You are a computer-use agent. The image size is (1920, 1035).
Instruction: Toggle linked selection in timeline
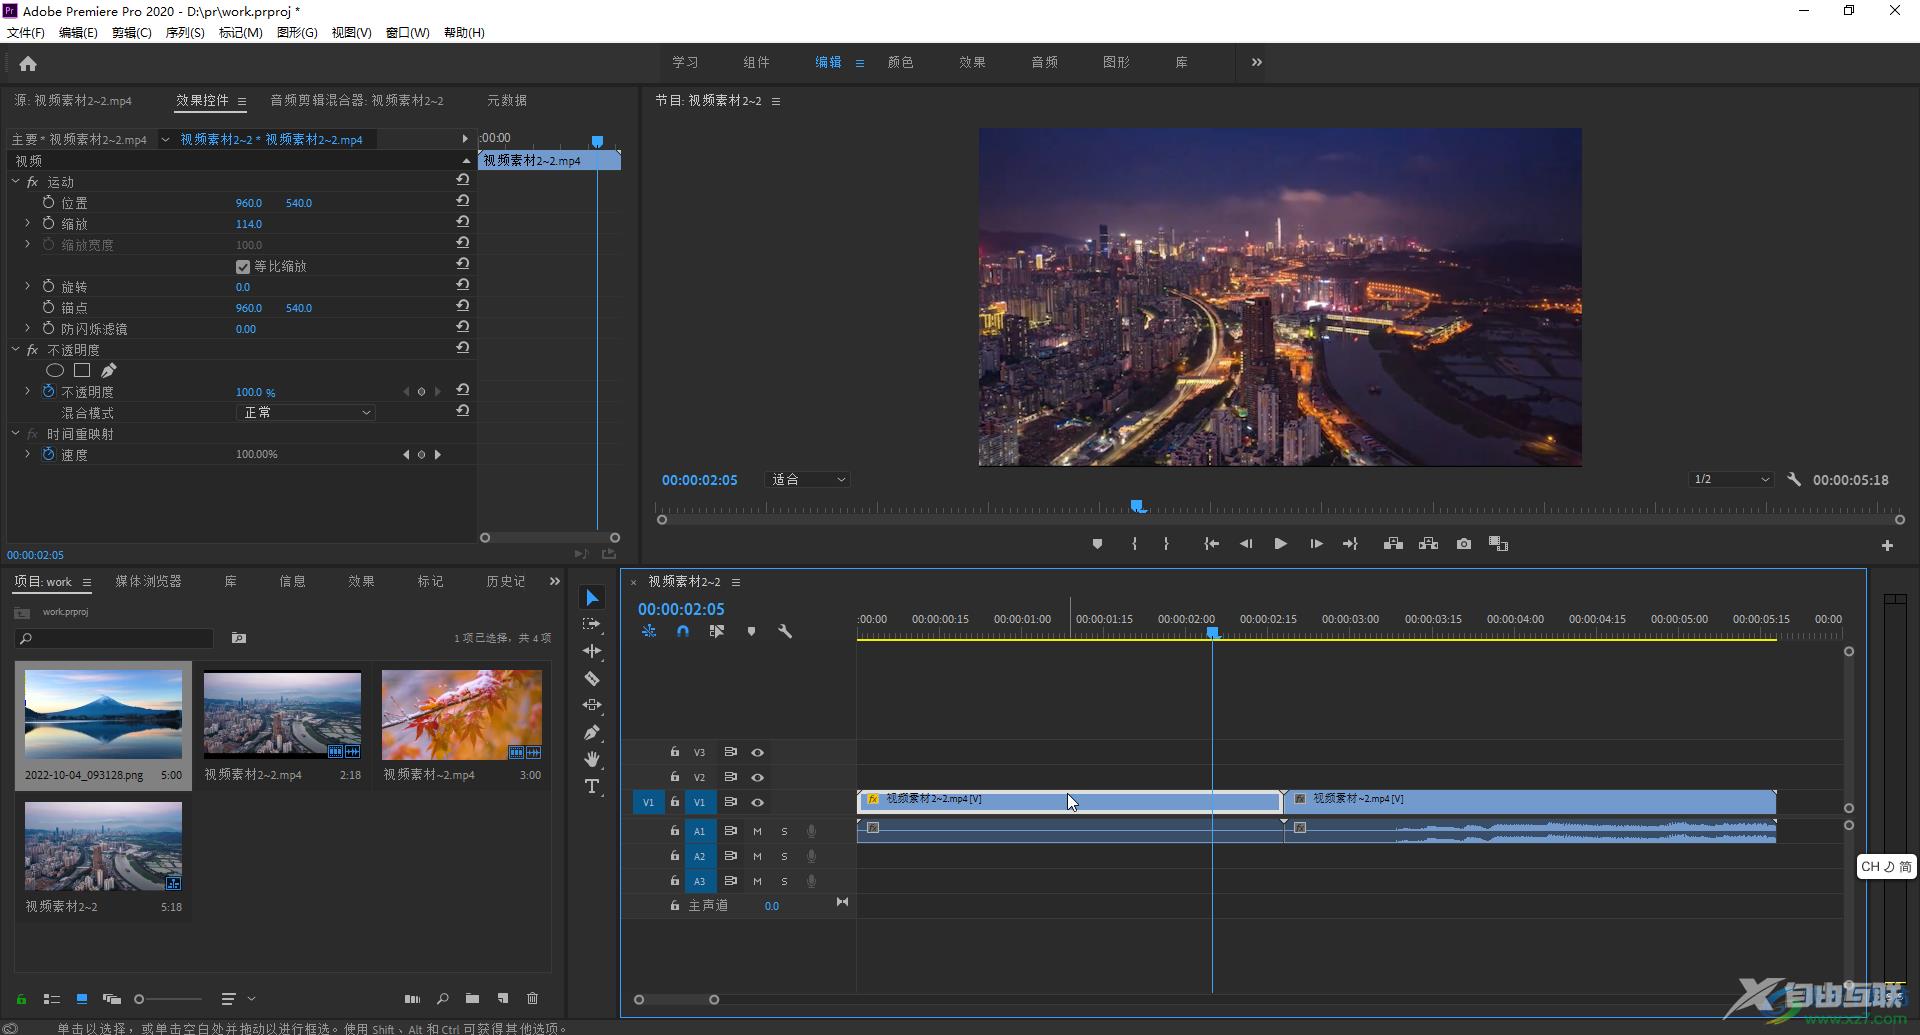(717, 631)
